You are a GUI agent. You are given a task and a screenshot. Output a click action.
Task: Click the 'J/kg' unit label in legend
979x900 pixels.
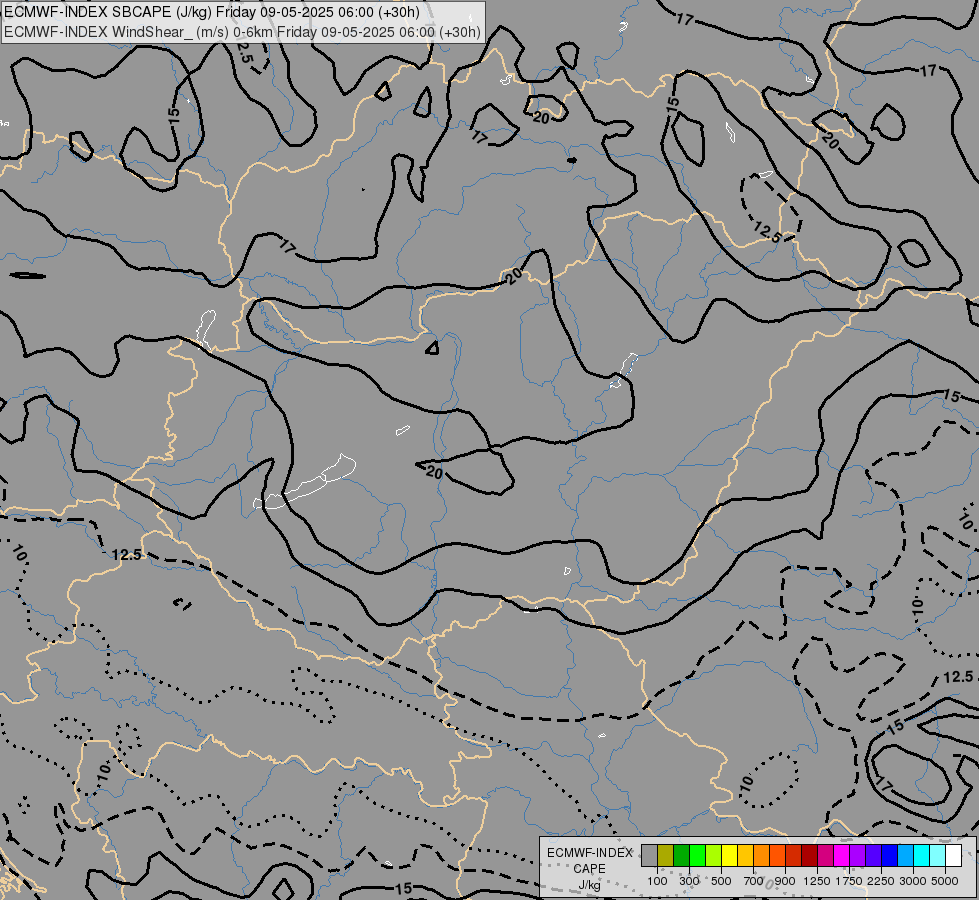(589, 885)
